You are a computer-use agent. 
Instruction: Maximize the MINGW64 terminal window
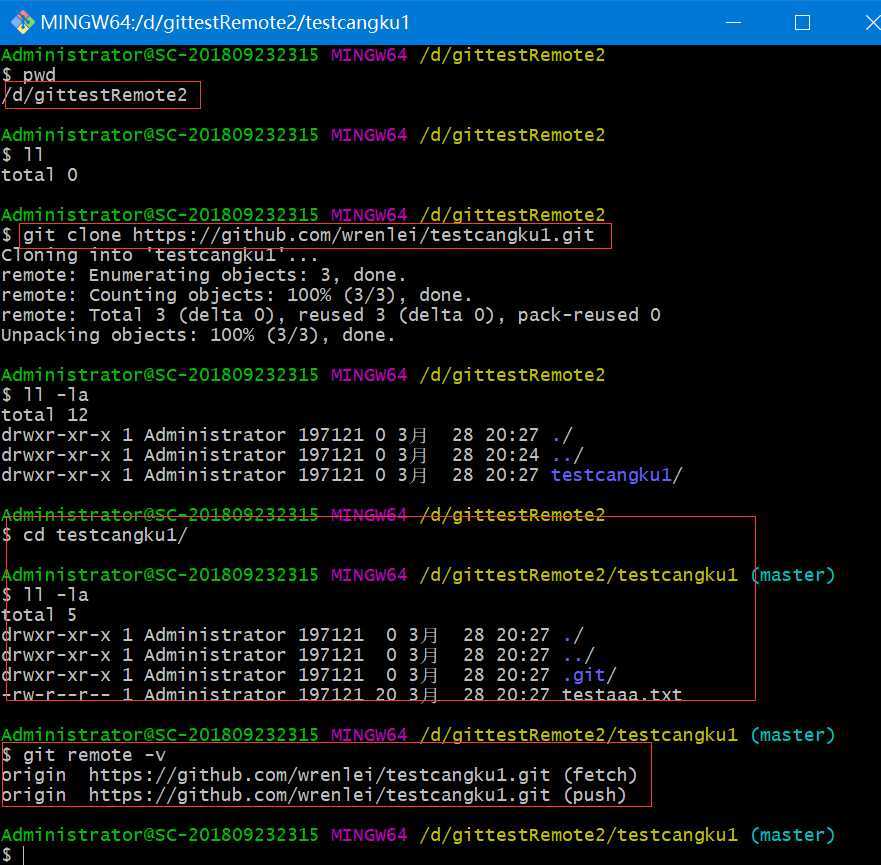pyautogui.click(x=802, y=22)
